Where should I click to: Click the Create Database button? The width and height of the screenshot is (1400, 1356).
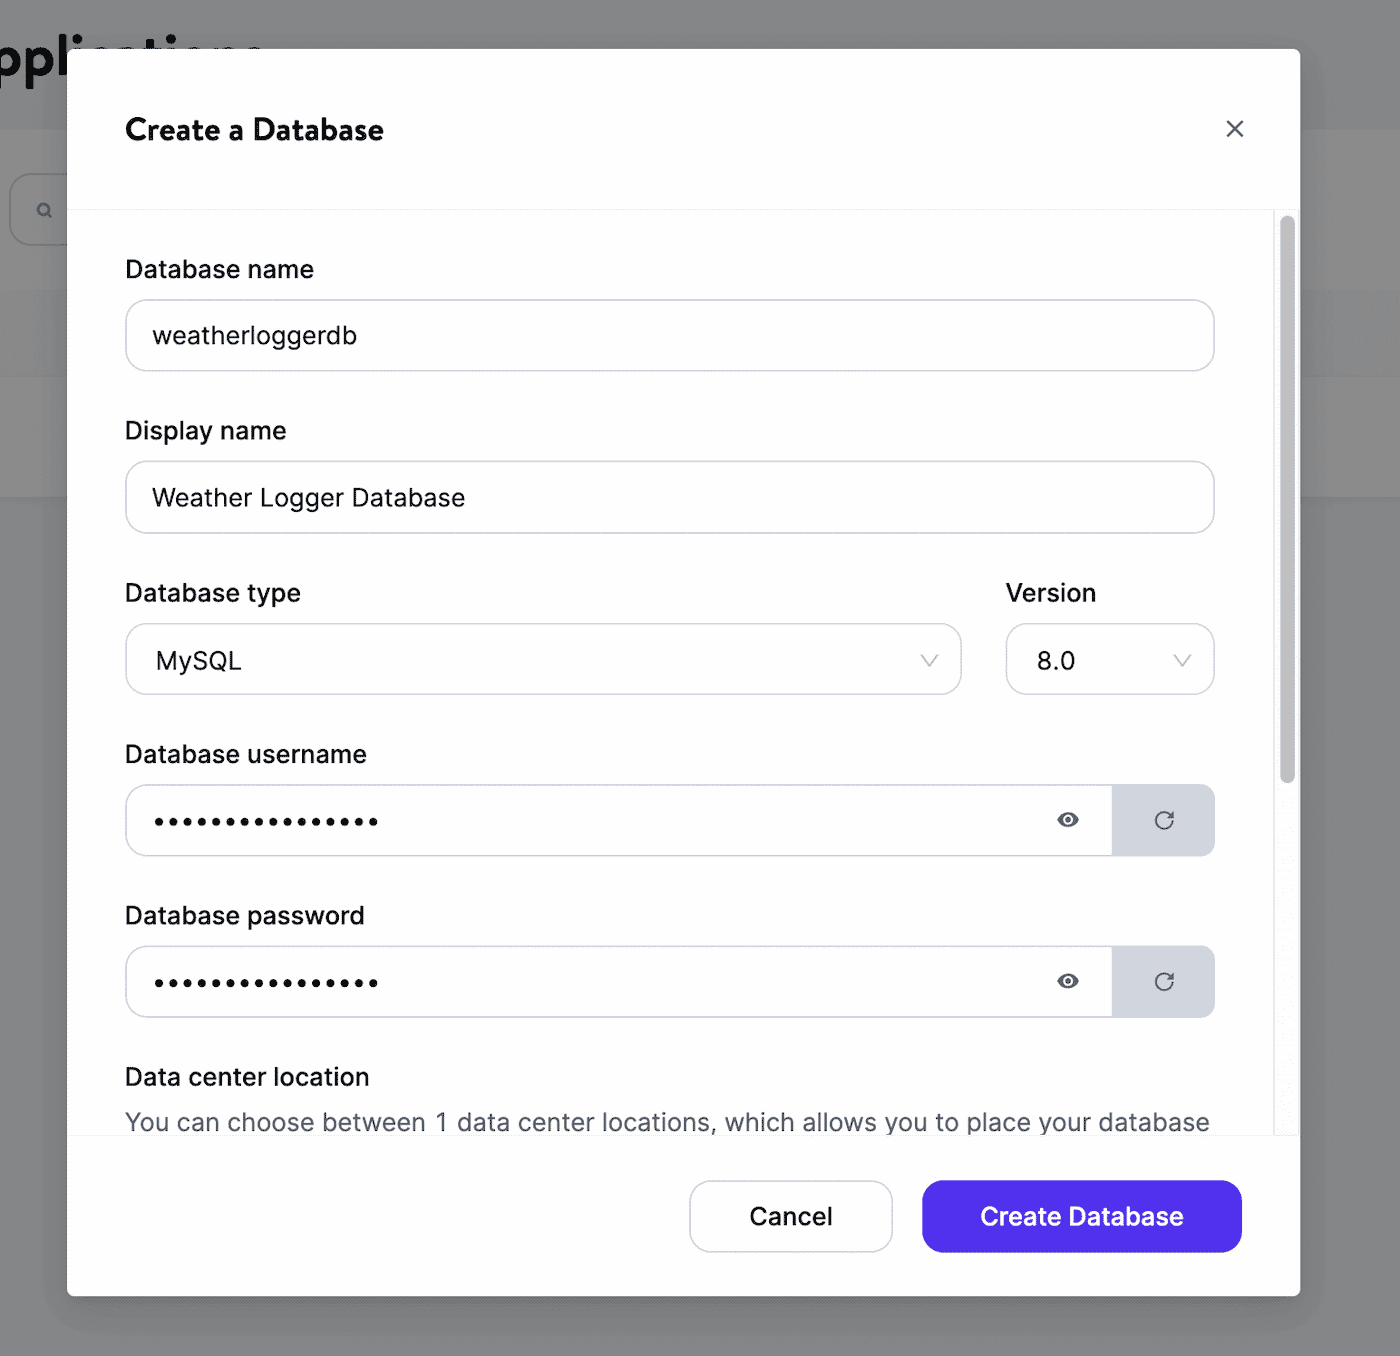(x=1082, y=1216)
